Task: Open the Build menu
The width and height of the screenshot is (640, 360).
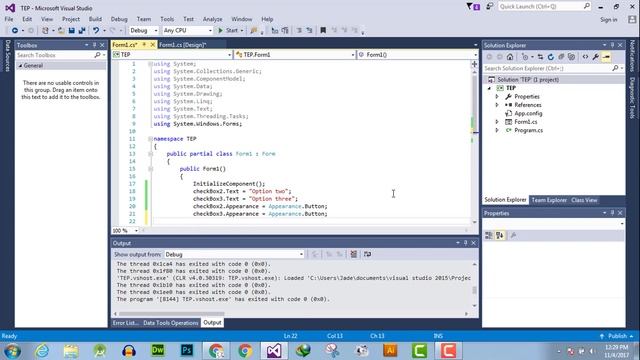Action: tap(95, 19)
